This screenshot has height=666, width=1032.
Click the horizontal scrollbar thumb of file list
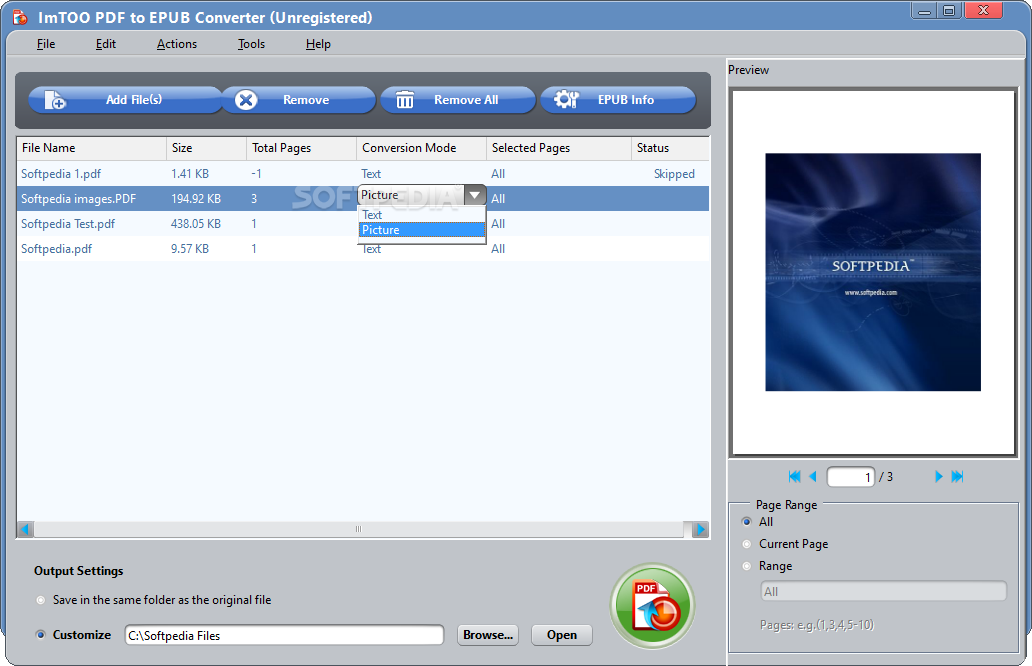point(359,529)
